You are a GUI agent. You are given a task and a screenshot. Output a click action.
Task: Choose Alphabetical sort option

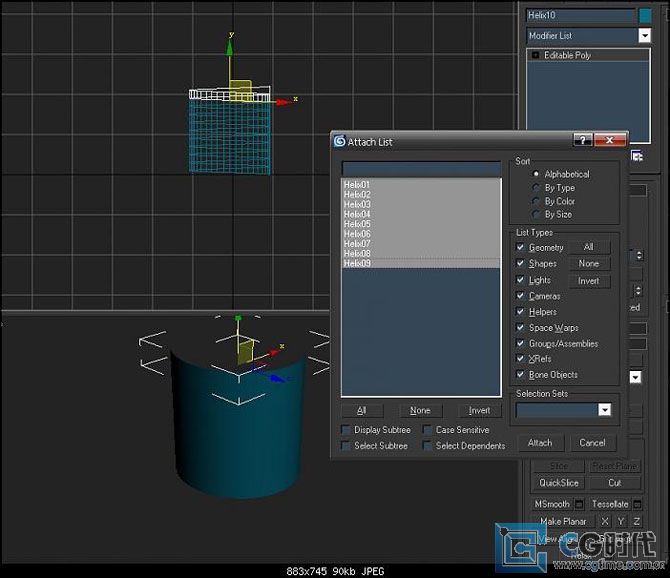point(536,174)
